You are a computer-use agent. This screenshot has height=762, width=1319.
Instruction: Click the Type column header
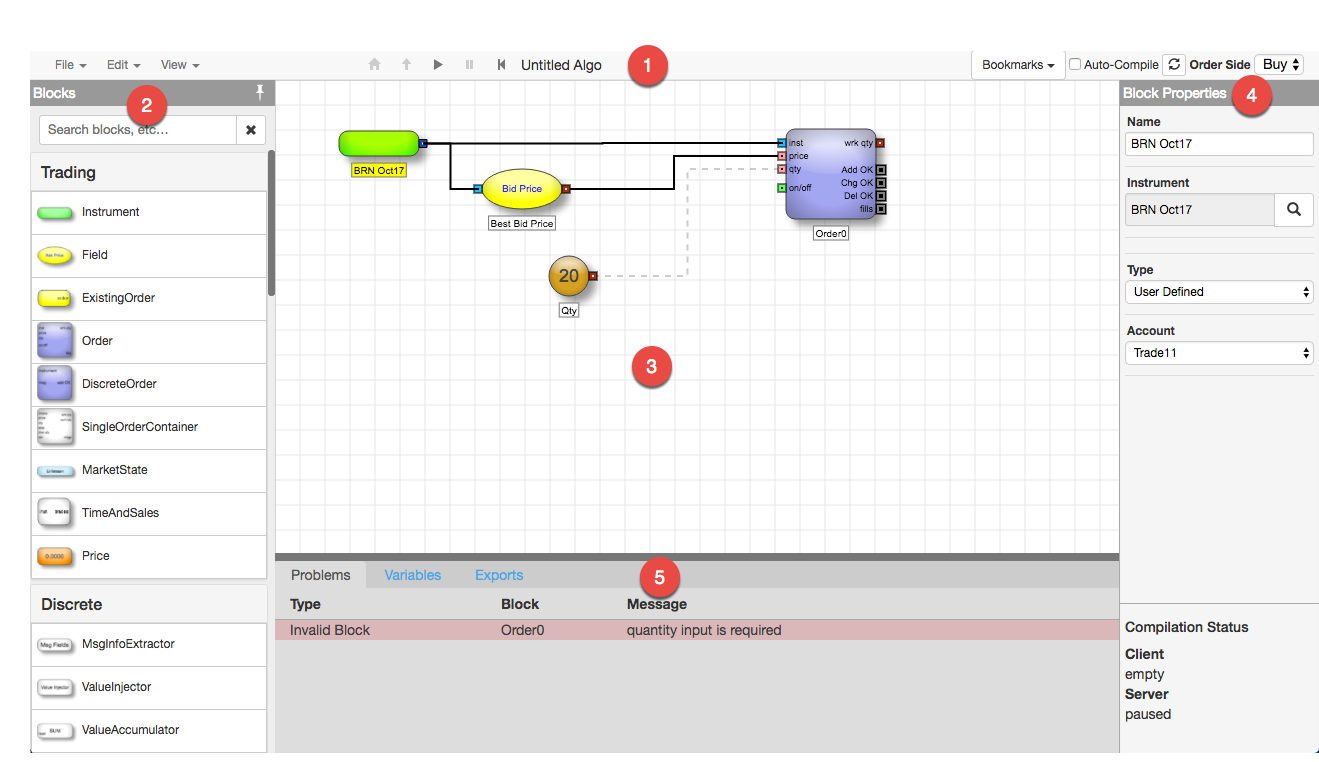[x=305, y=604]
